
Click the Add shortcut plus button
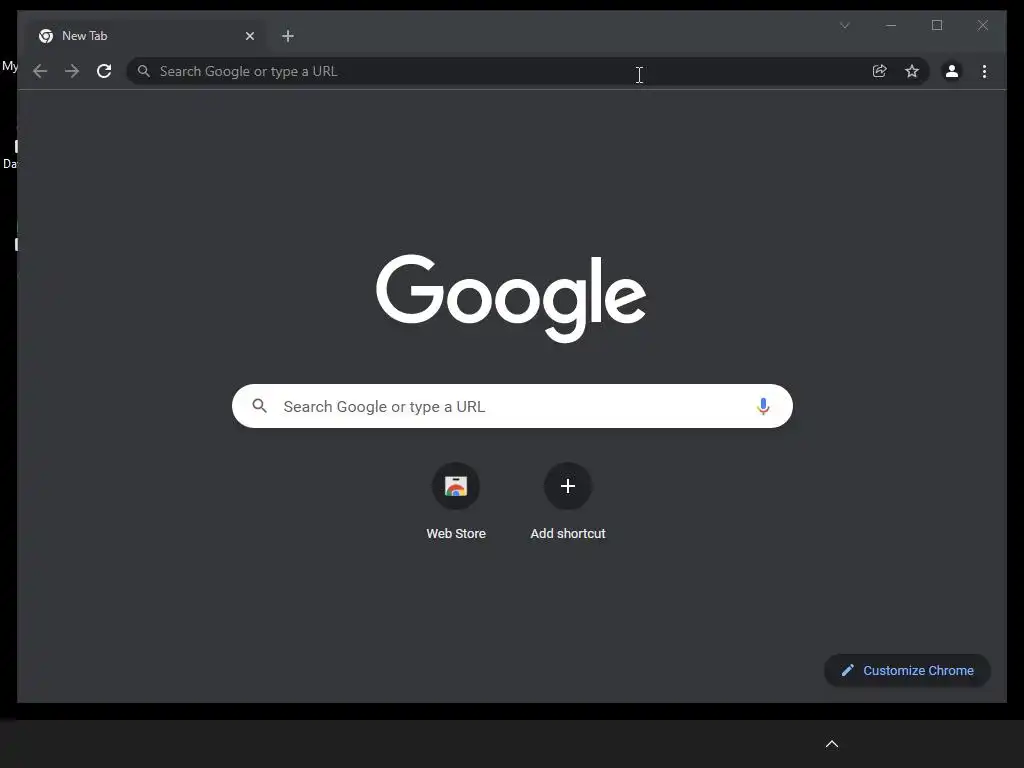568,486
